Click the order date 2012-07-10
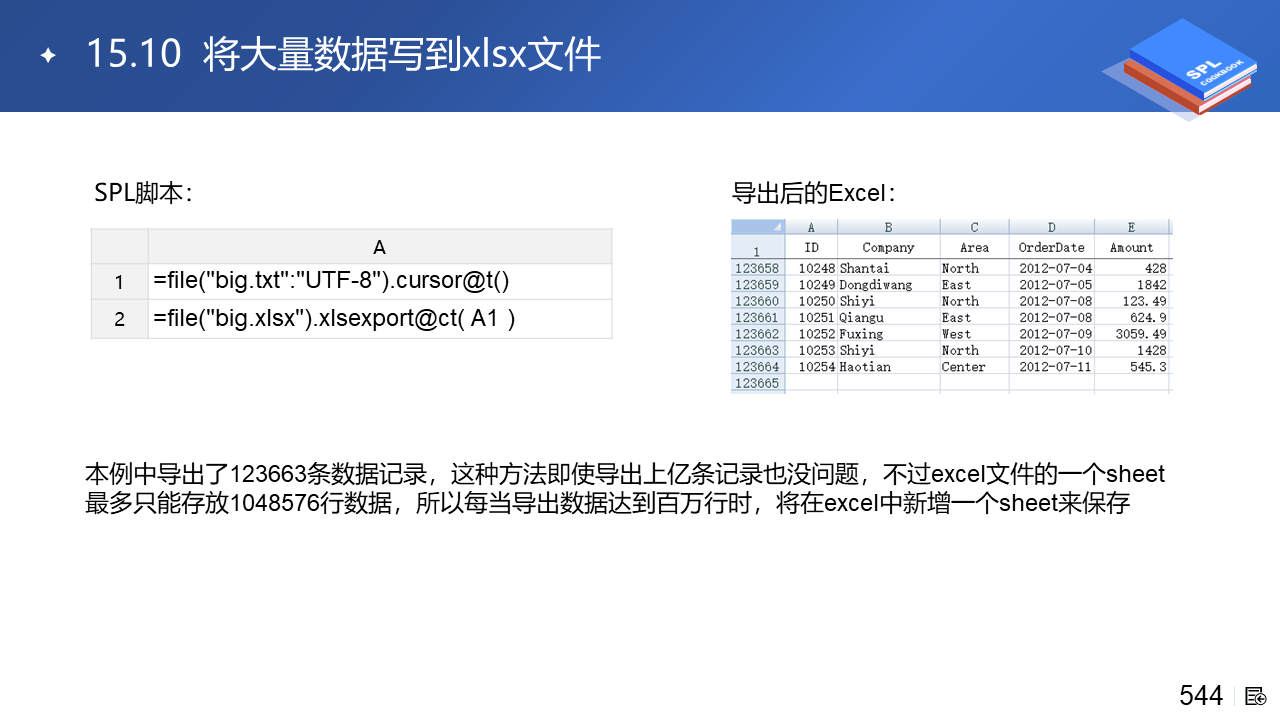Screen dimensions: 1280x720 (1052, 351)
